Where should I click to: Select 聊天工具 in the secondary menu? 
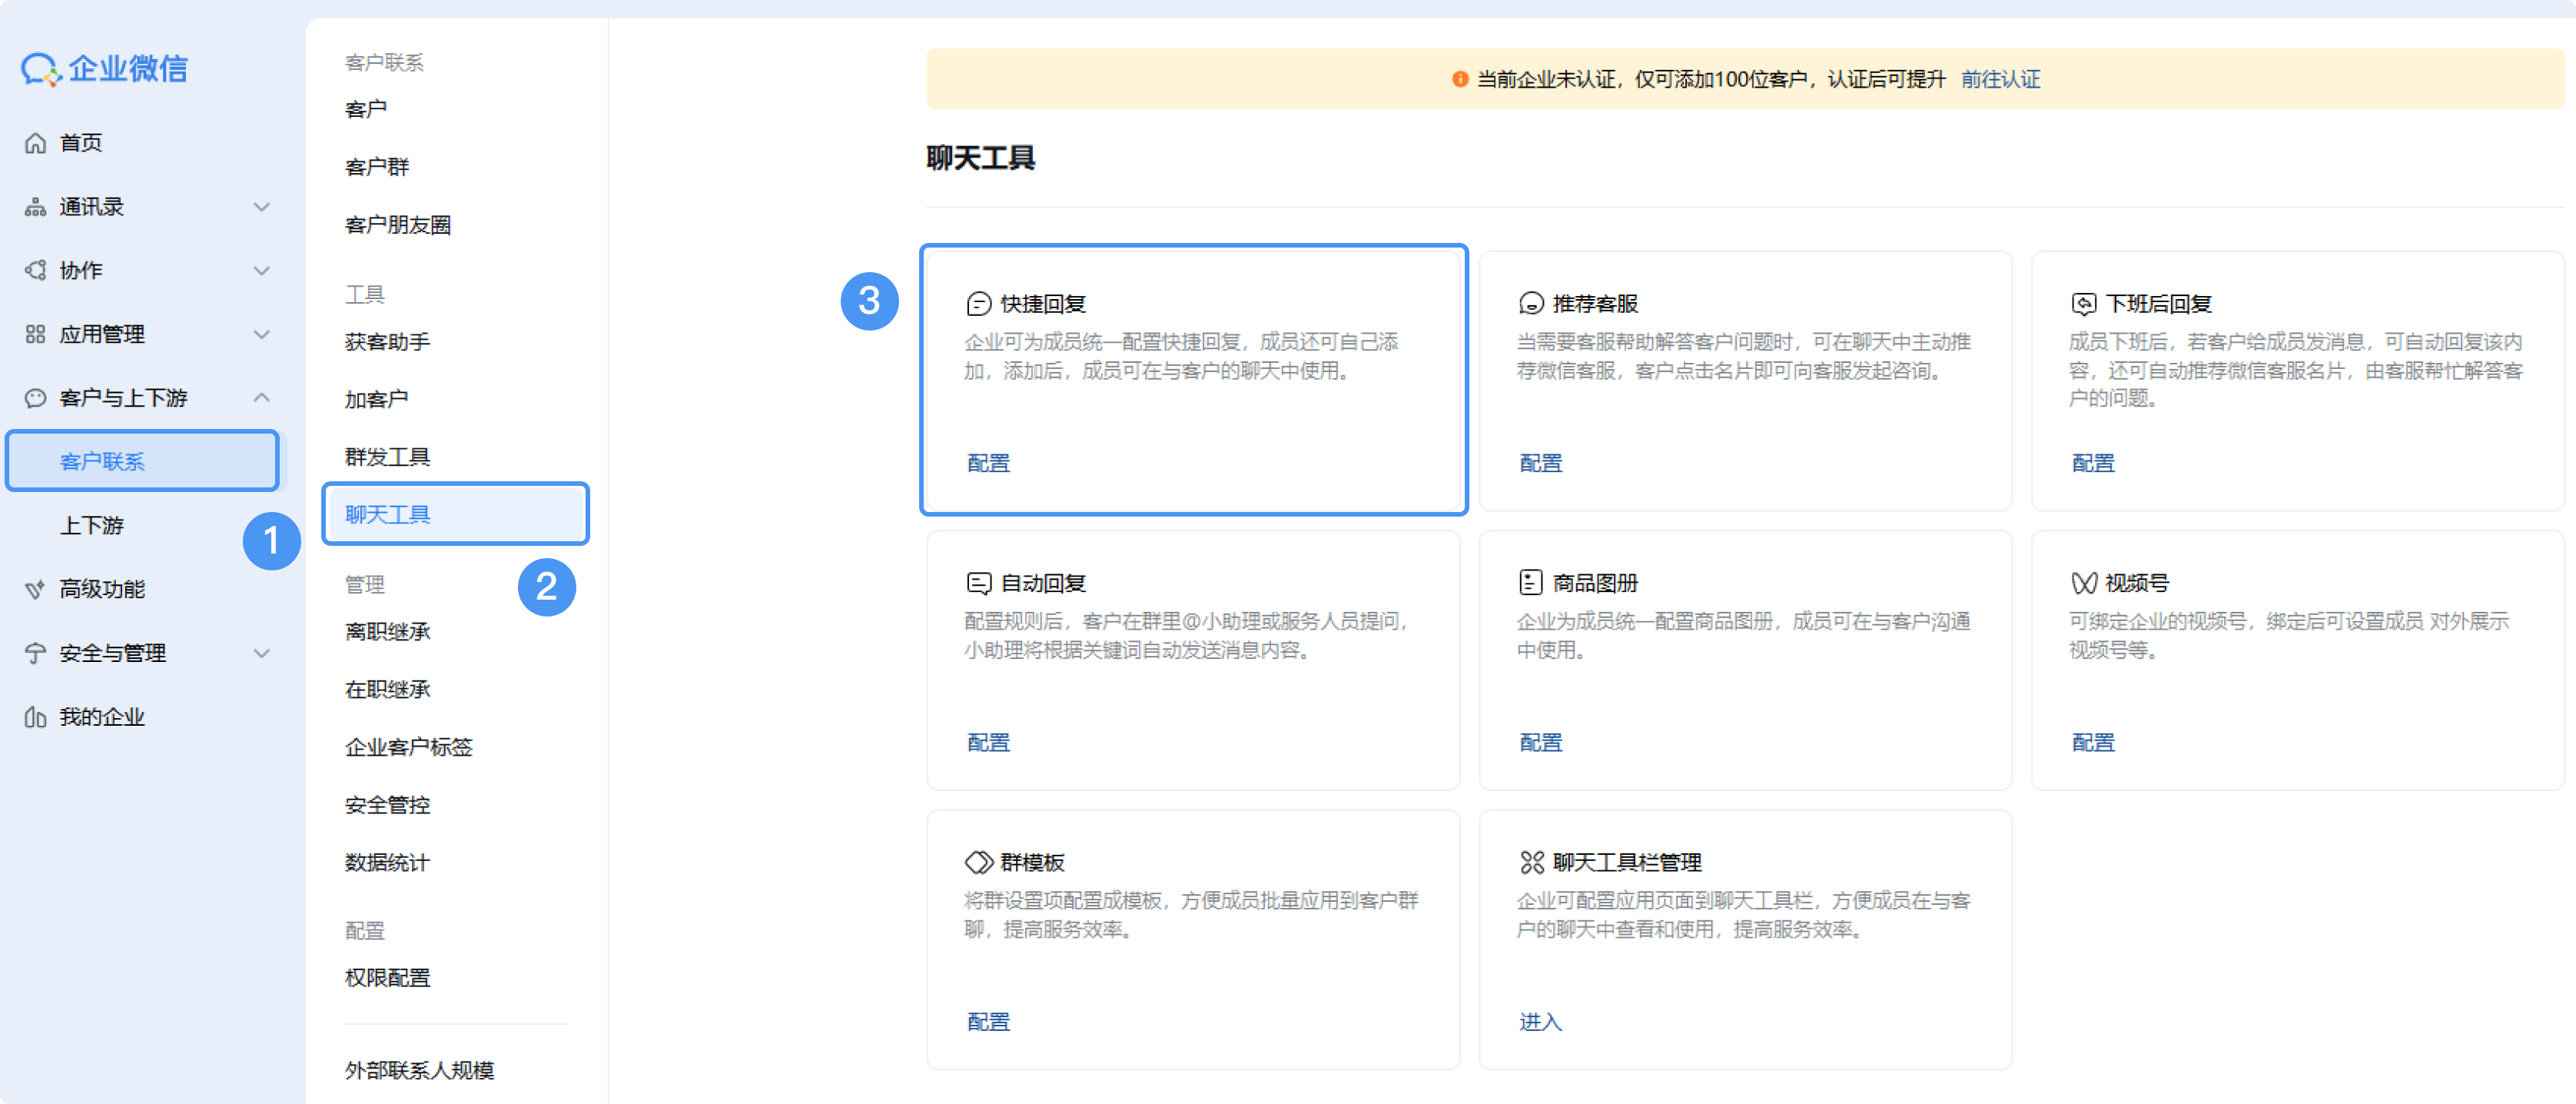[456, 514]
